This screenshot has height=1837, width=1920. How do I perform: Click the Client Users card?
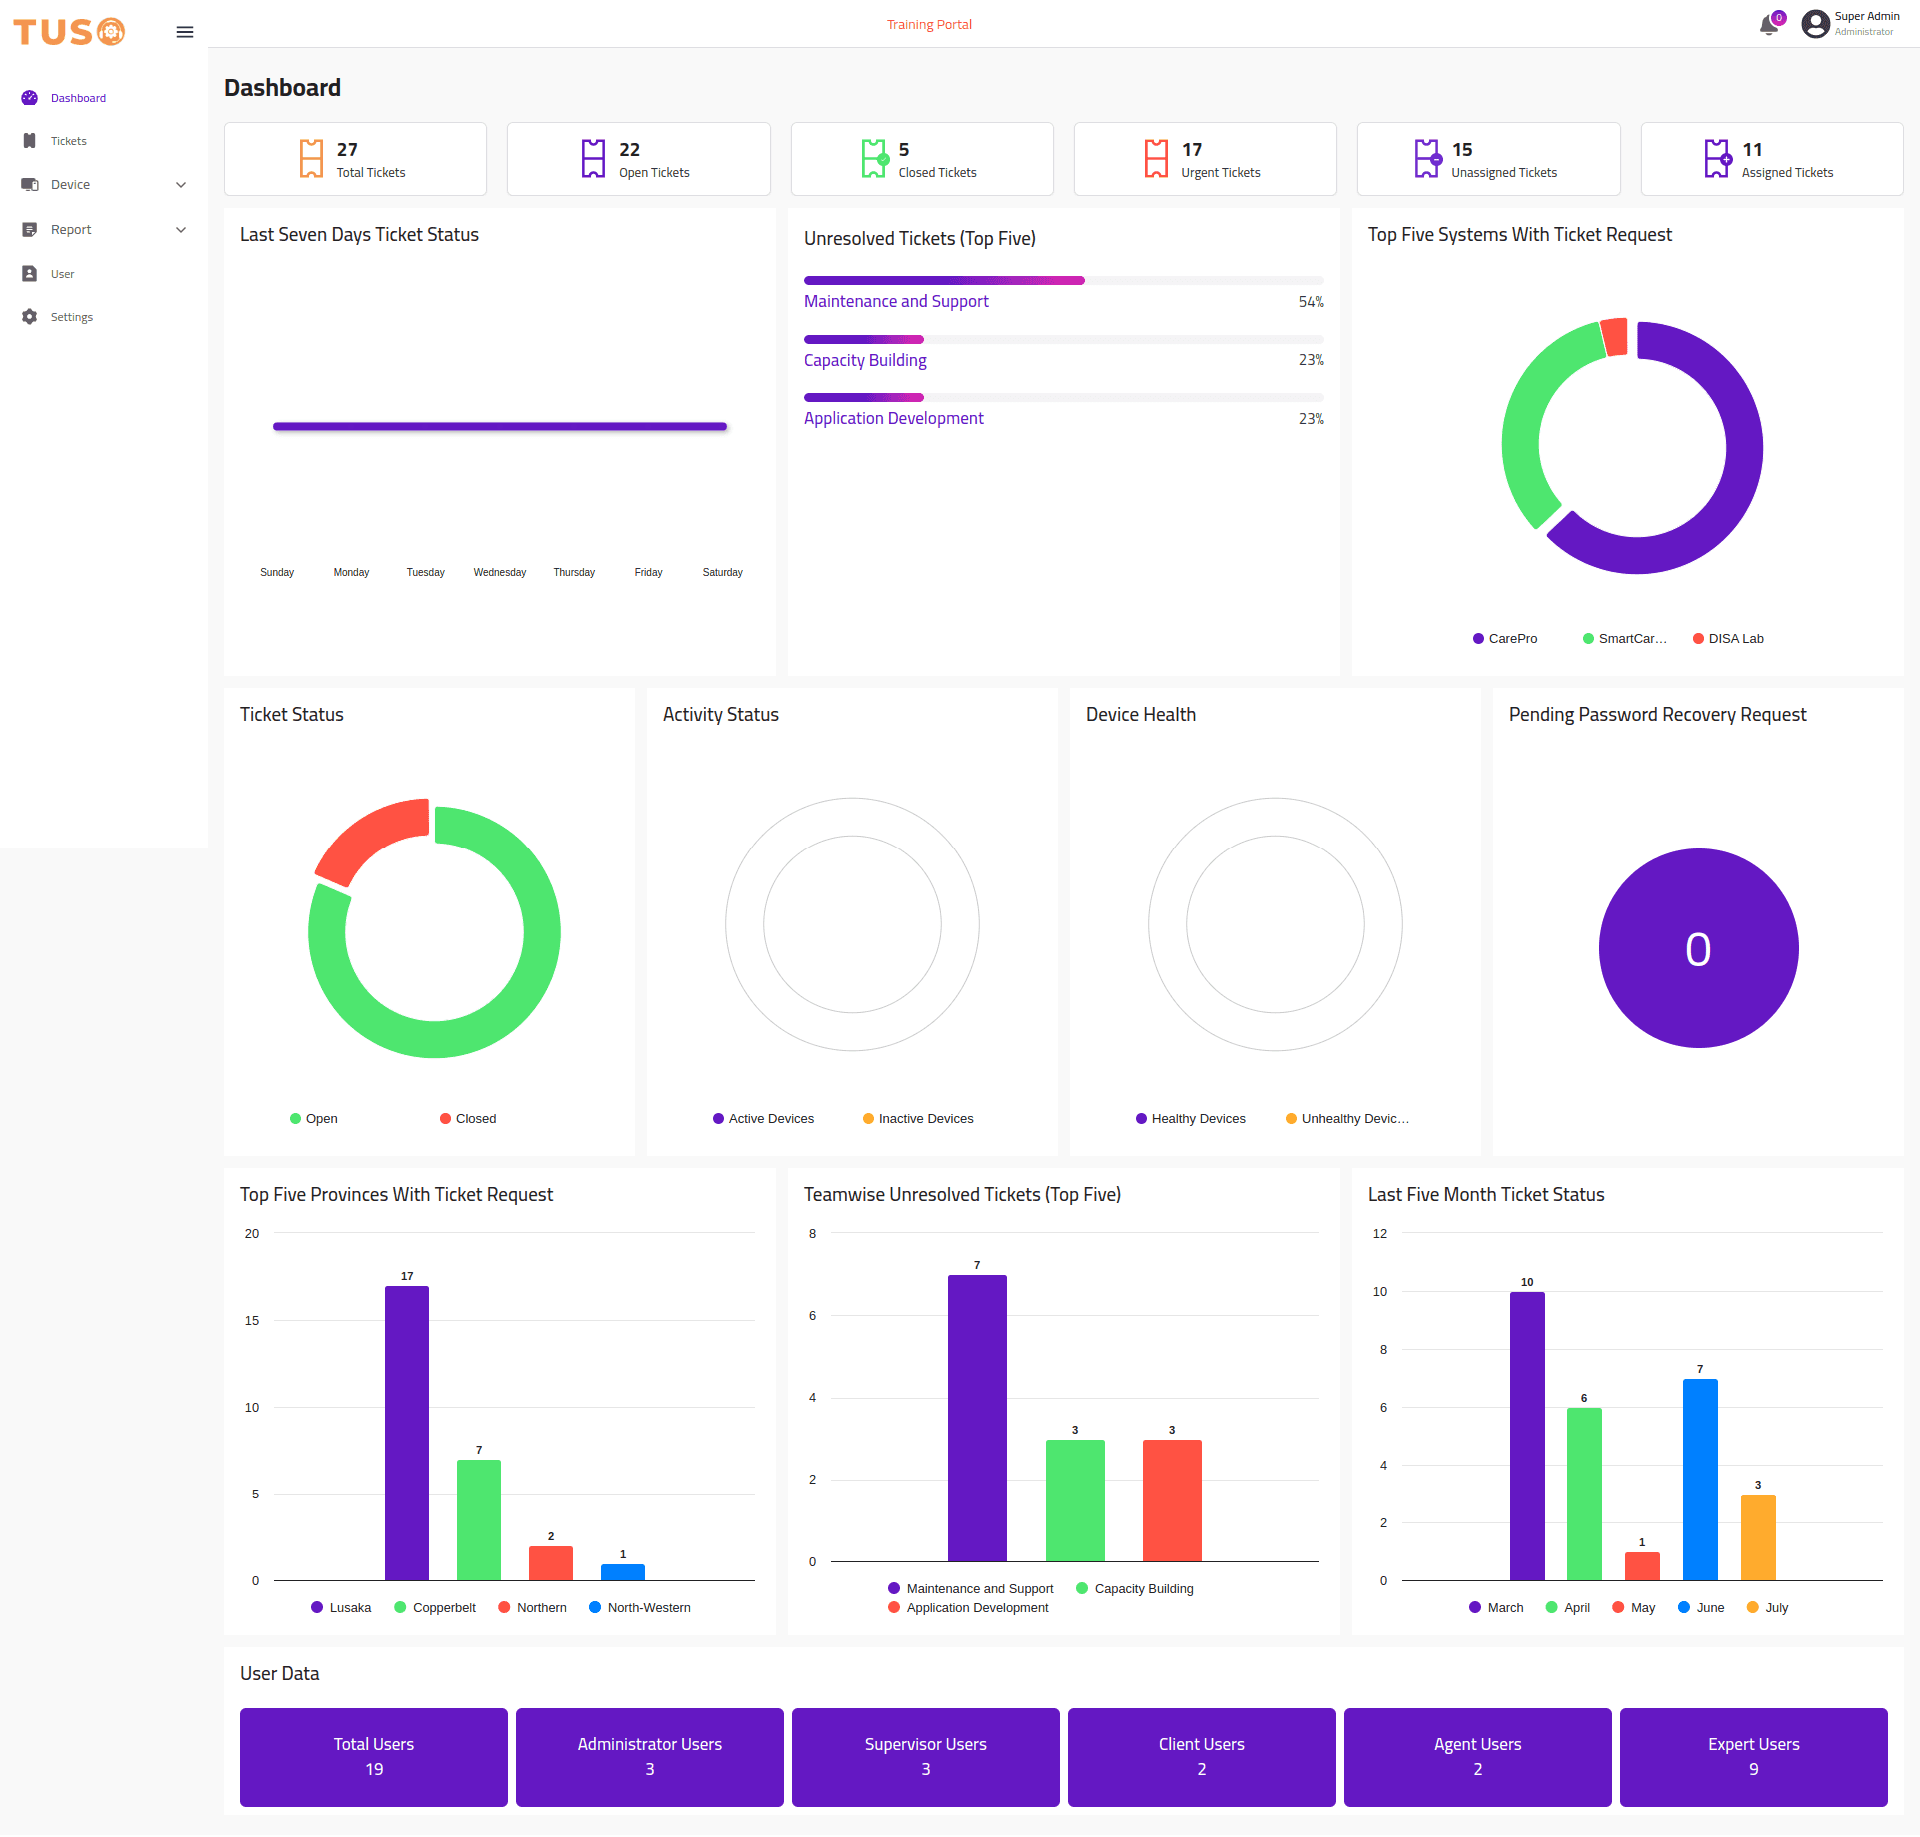click(x=1202, y=1757)
